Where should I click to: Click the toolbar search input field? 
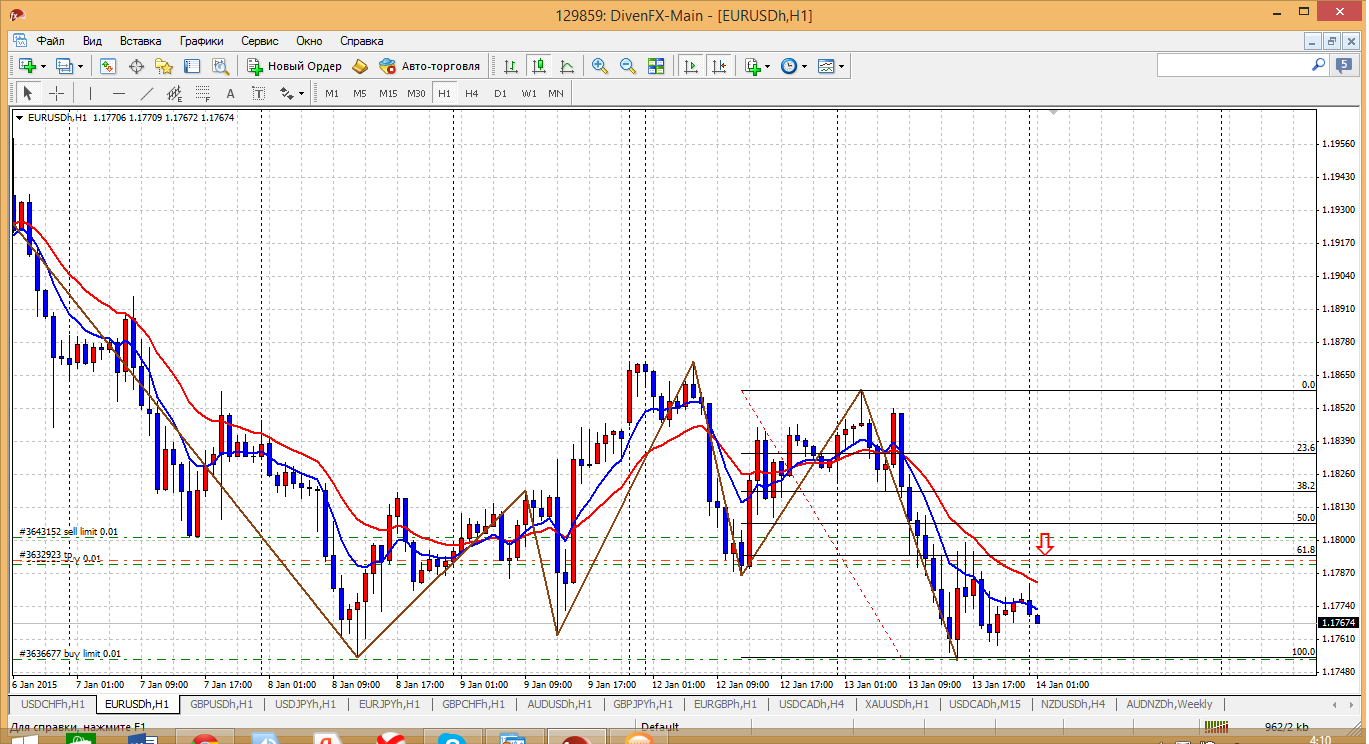[1232, 65]
